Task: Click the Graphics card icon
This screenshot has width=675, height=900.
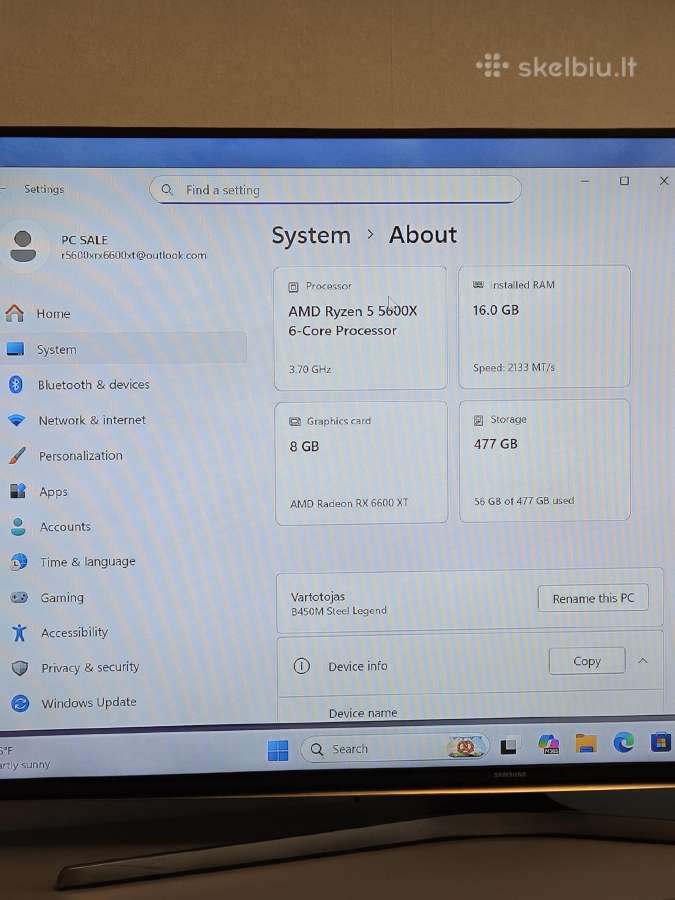Action: [x=295, y=422]
